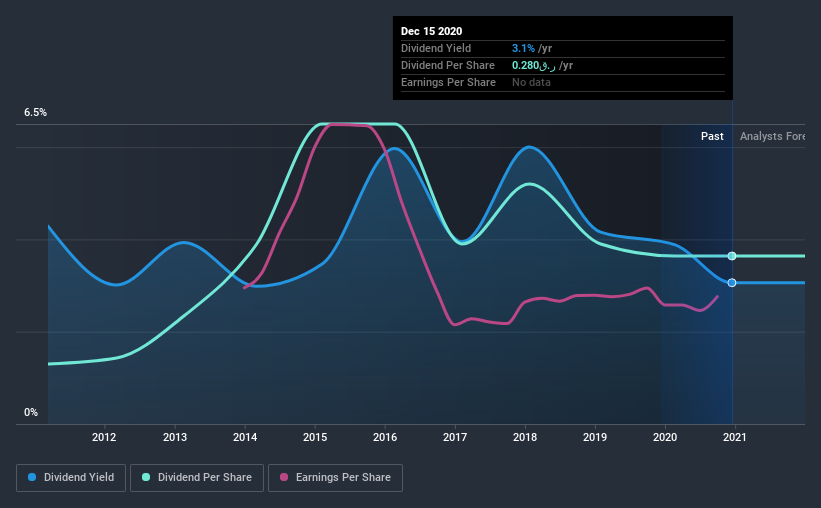Screen dimensions: 821x508
Task: Click the 2015 x-axis label
Action: click(x=315, y=437)
